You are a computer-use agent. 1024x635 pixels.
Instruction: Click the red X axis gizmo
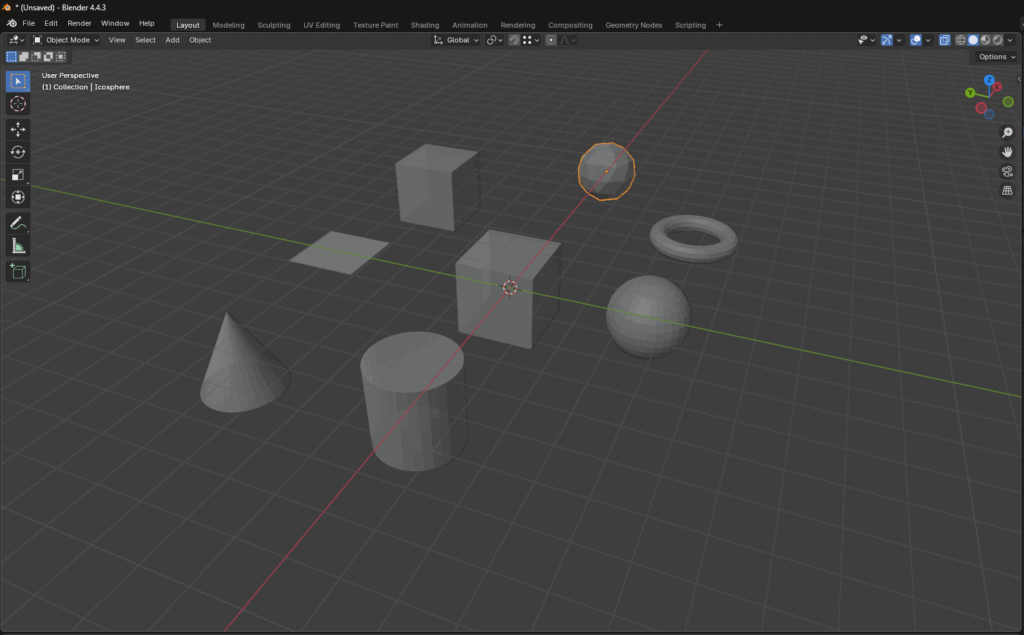pos(997,87)
